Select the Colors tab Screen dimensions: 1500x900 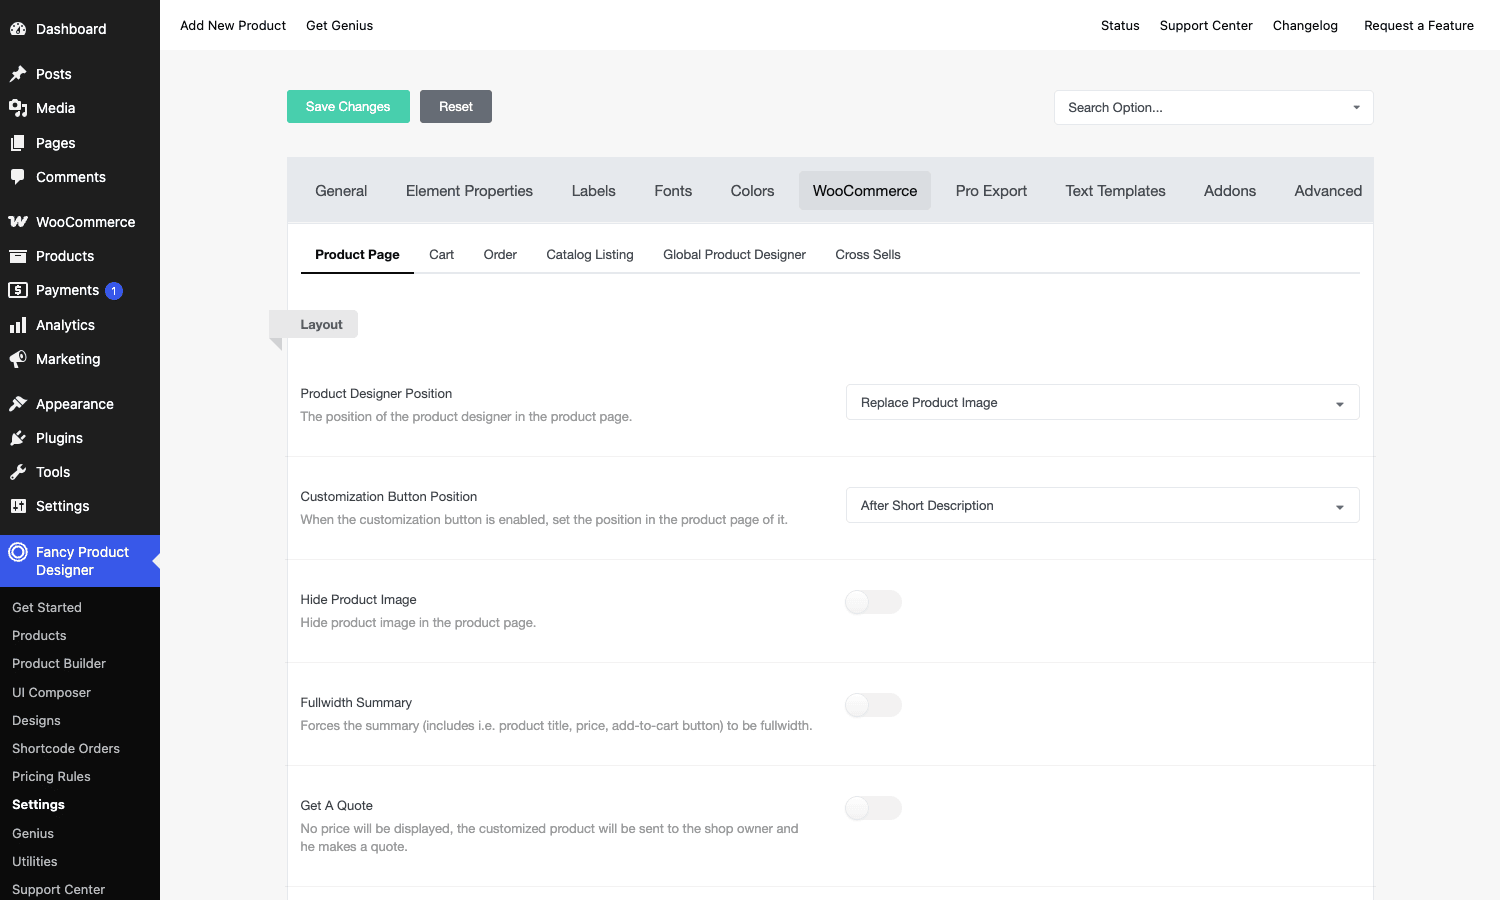[x=752, y=191]
